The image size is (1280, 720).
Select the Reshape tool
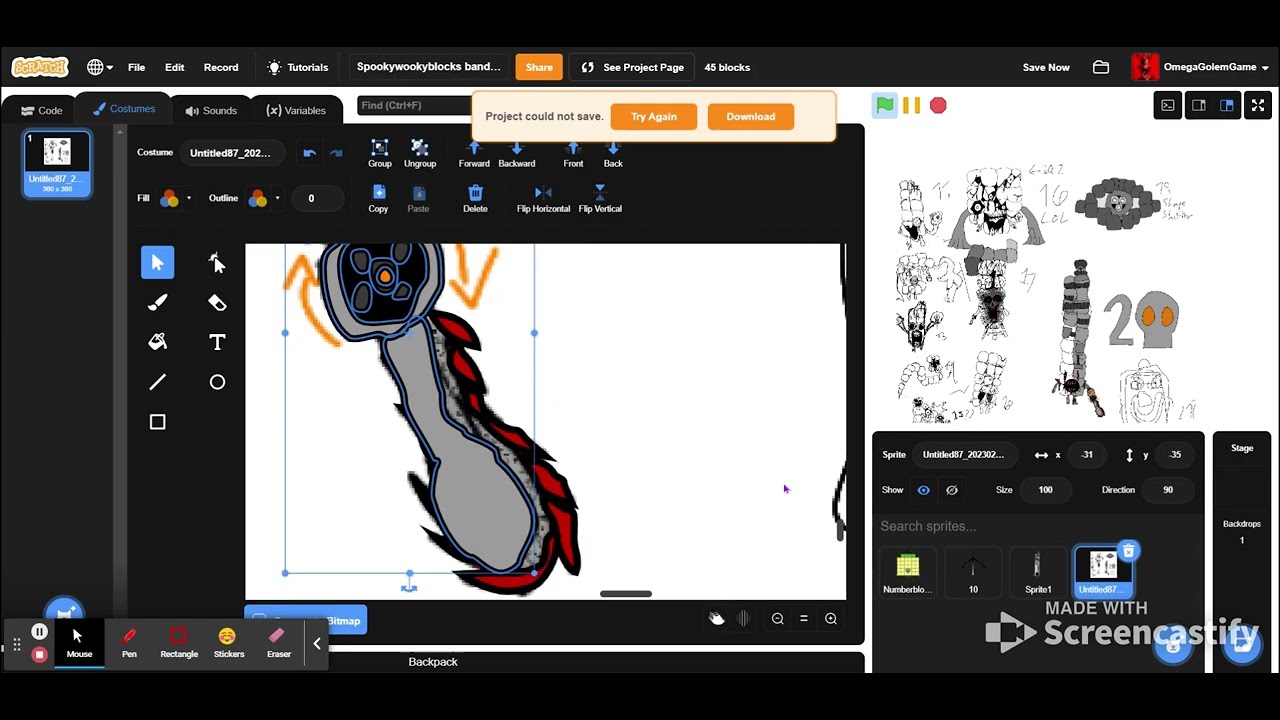[x=217, y=262]
